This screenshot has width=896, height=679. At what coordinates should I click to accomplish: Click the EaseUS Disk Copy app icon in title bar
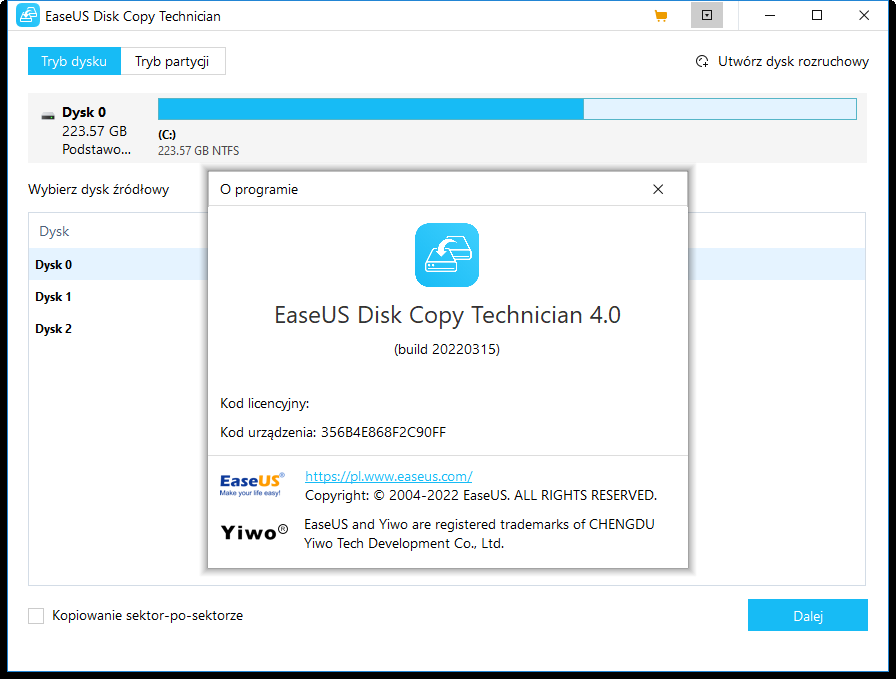click(x=28, y=15)
